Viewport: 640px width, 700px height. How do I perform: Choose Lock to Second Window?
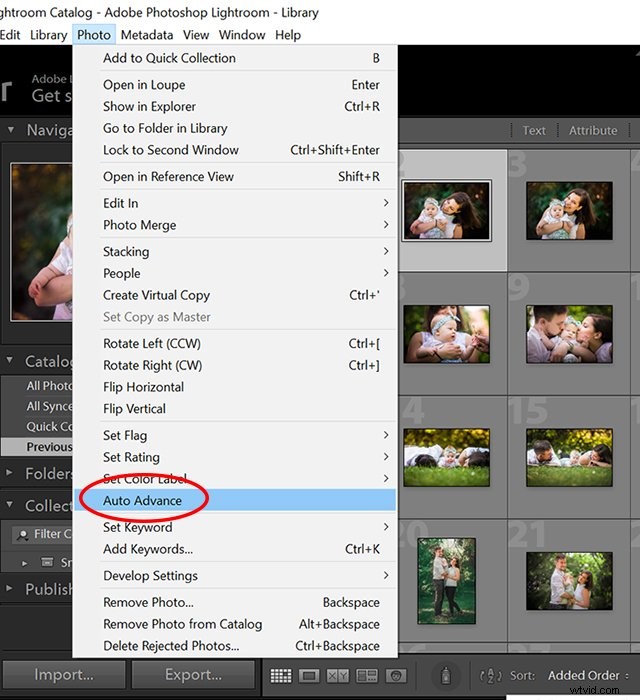(x=235, y=150)
